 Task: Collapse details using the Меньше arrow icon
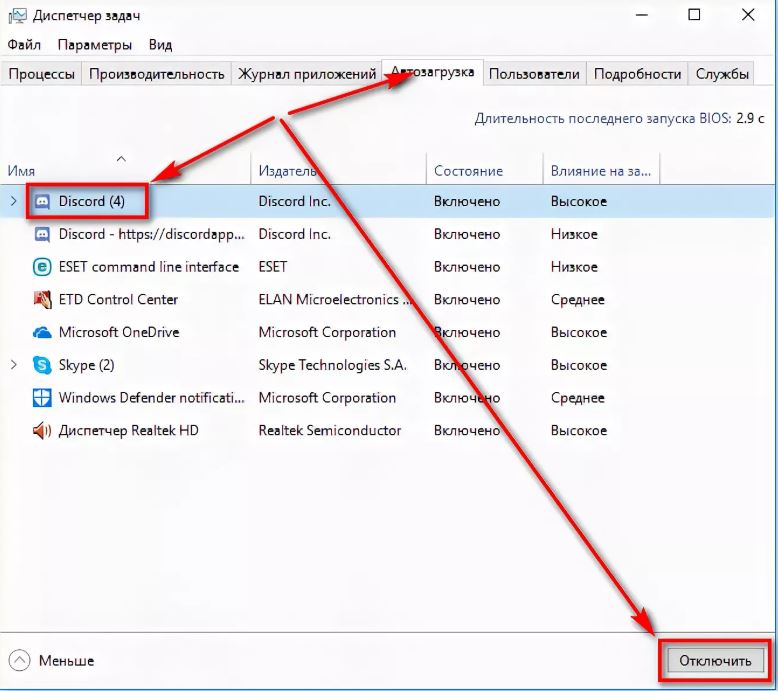pyautogui.click(x=19, y=660)
